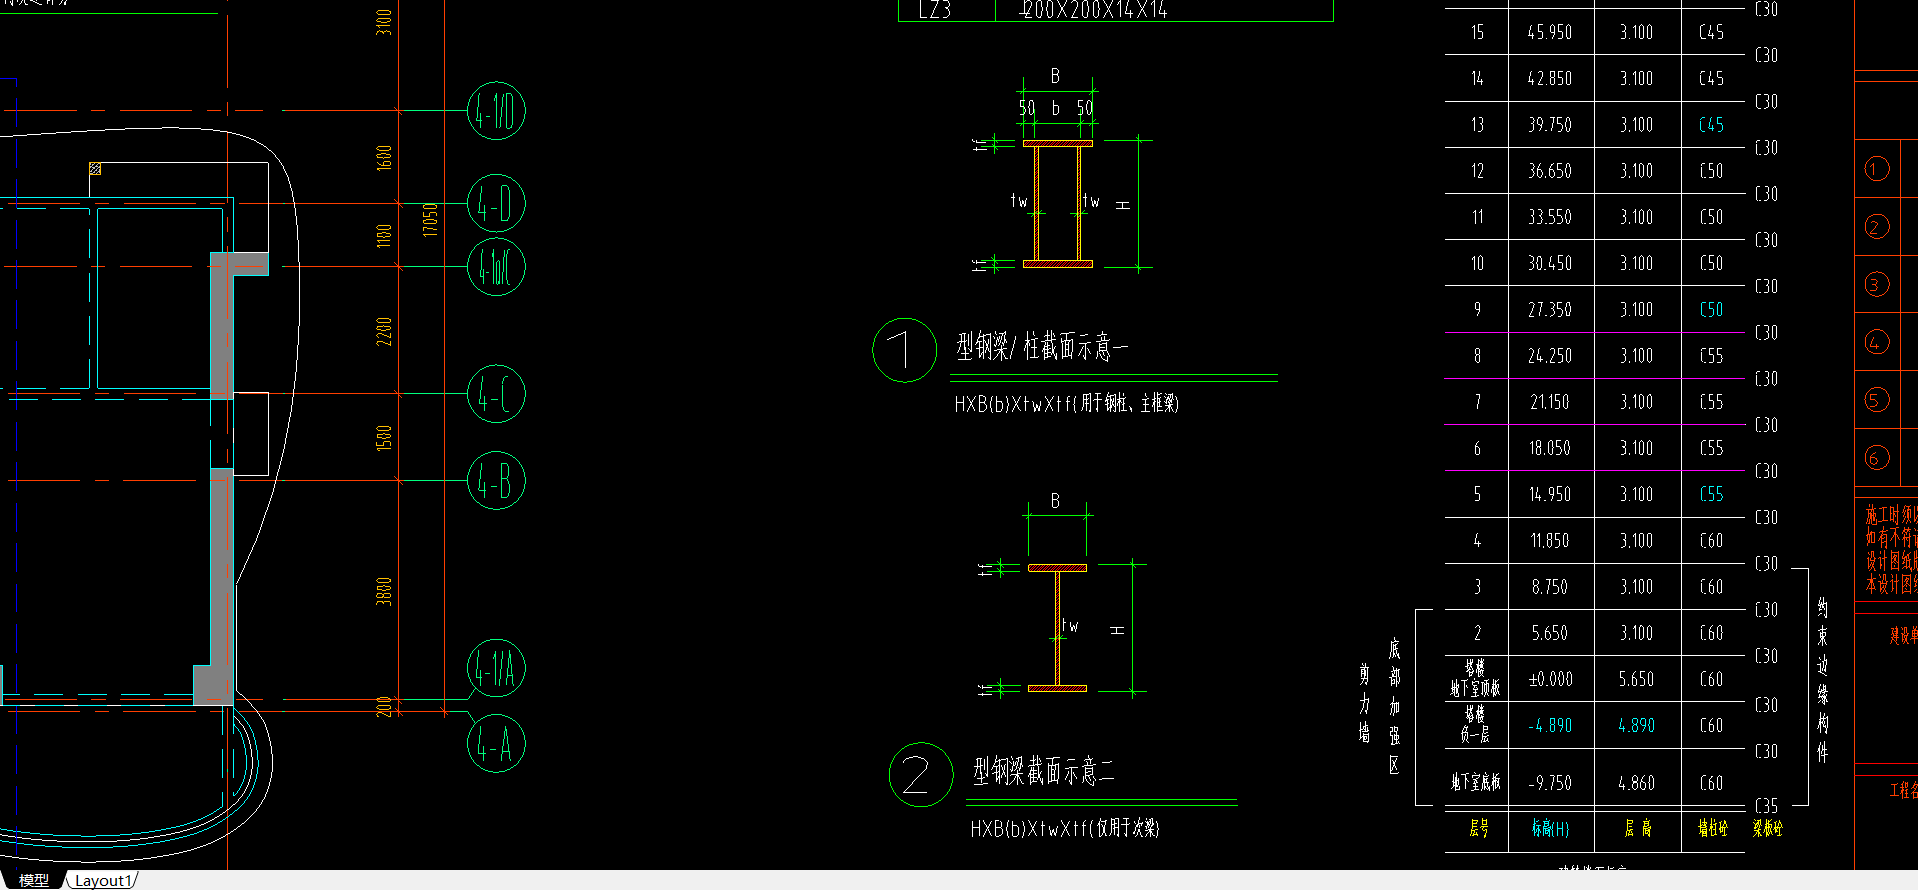Select the green circled number 2 detail marker
Viewport: 1918px width, 890px height.
coord(921,775)
